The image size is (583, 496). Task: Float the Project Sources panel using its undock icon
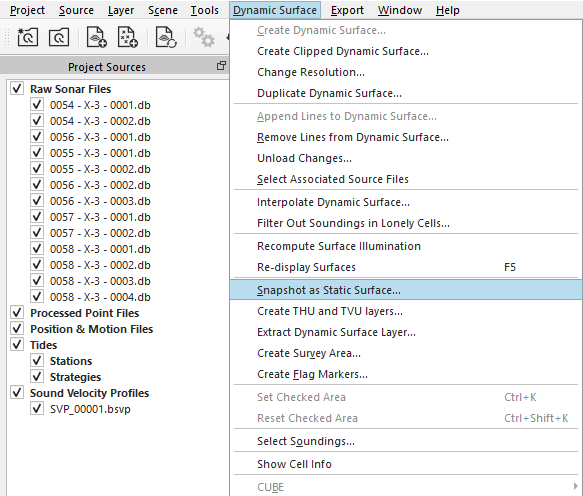221,66
